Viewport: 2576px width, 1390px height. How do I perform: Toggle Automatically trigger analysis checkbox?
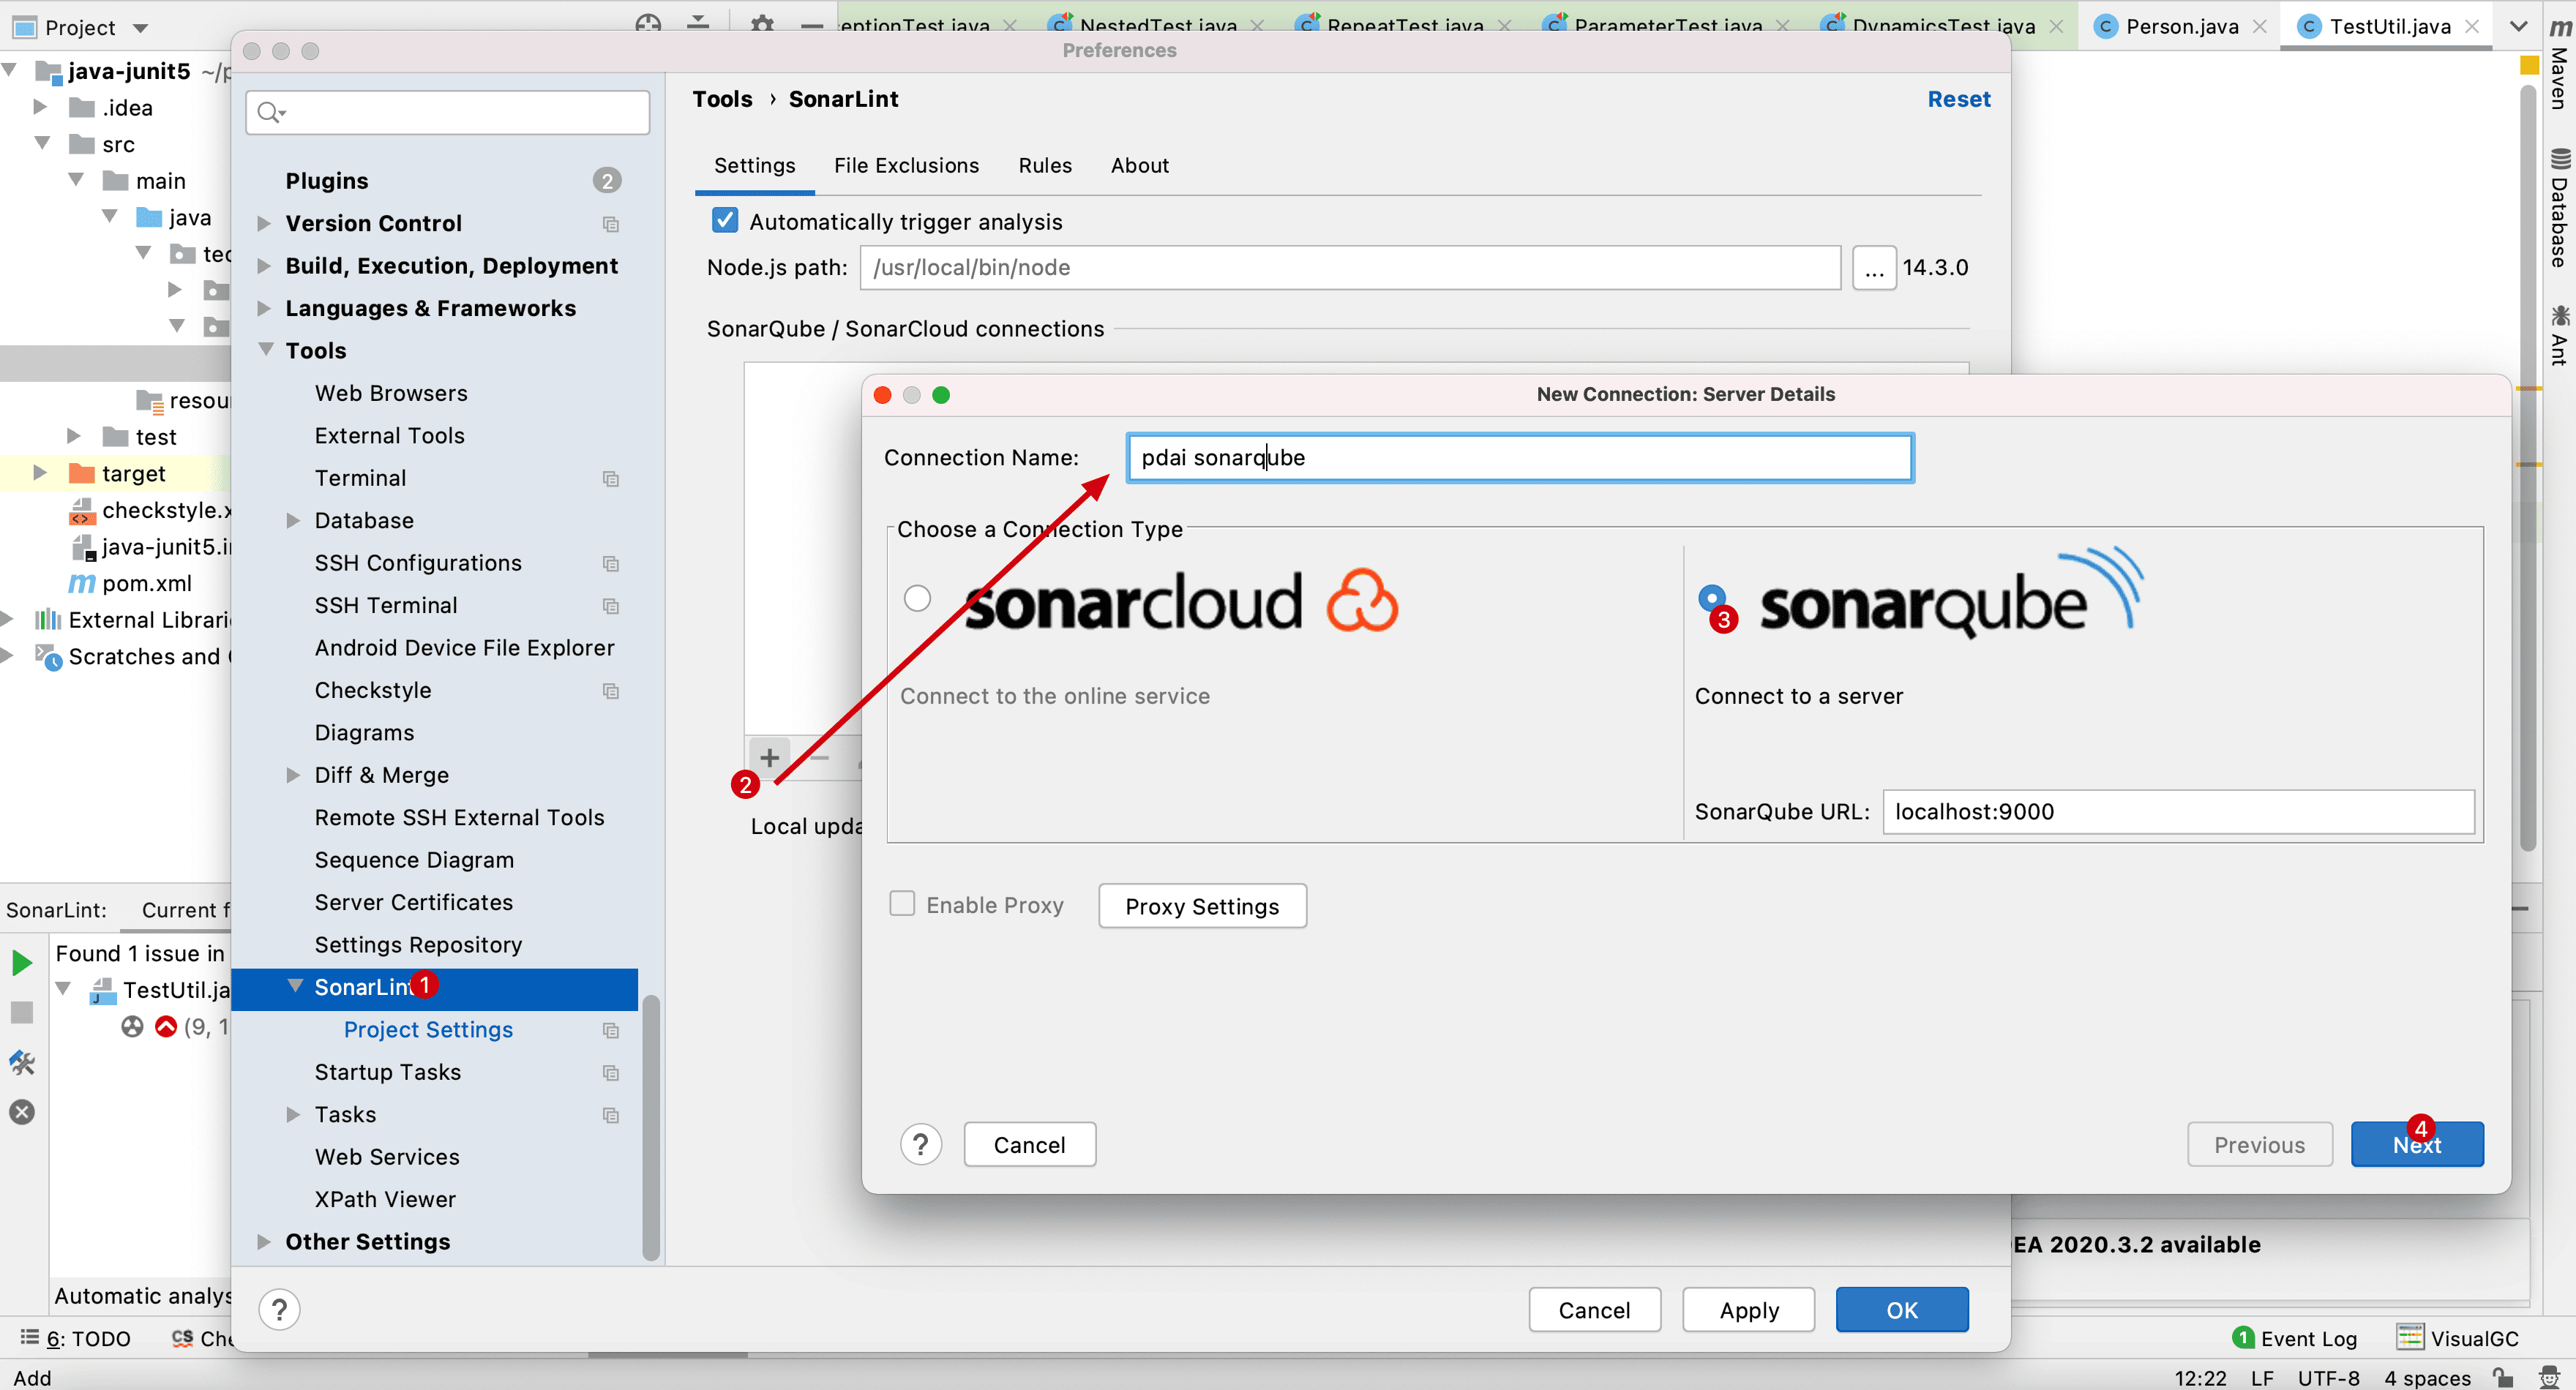tap(725, 221)
